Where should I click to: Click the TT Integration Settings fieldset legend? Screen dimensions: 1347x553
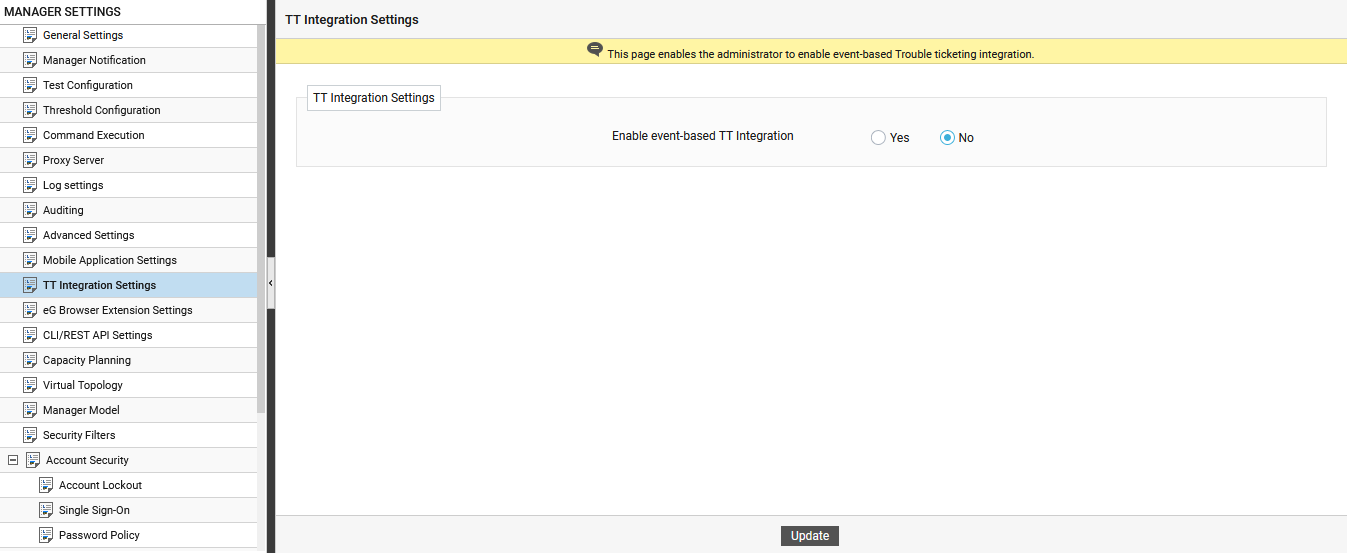coord(374,98)
